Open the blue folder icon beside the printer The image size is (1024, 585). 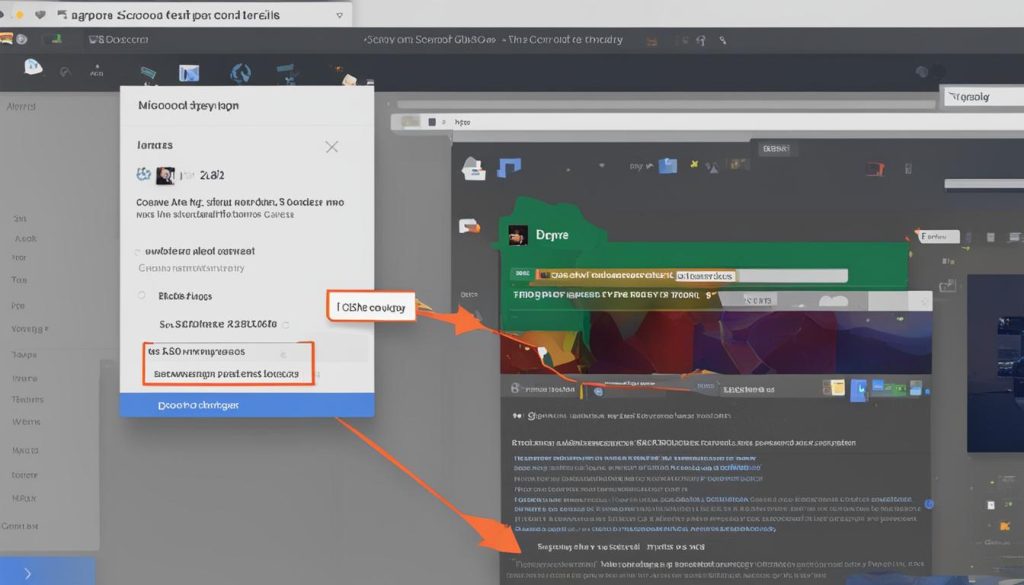pos(509,168)
